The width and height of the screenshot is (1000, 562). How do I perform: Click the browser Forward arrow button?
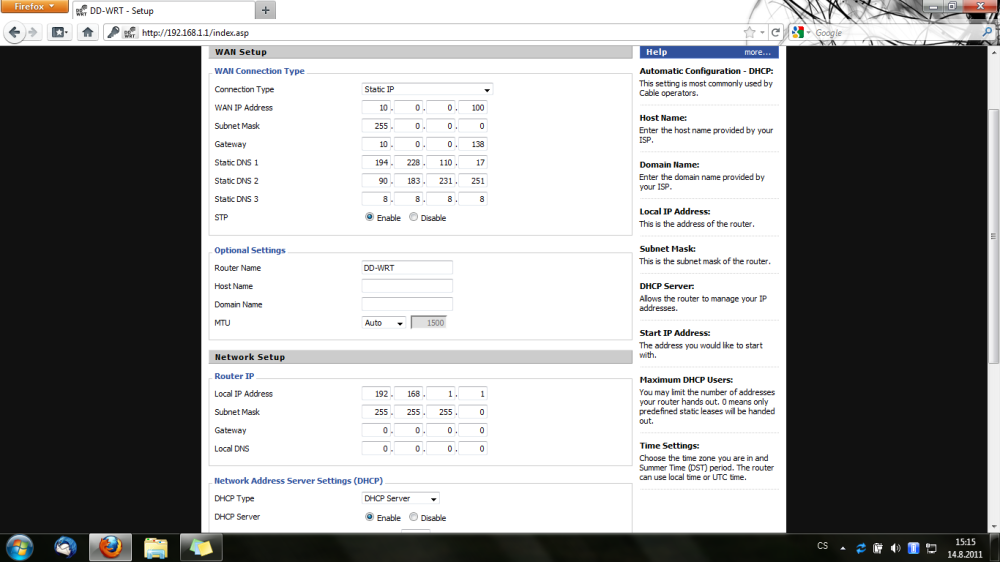[33, 32]
